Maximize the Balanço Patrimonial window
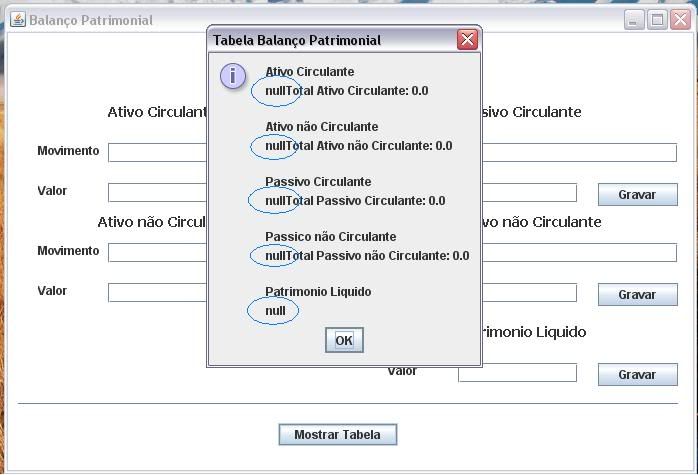Image resolution: width=698 pixels, height=475 pixels. coord(657,20)
